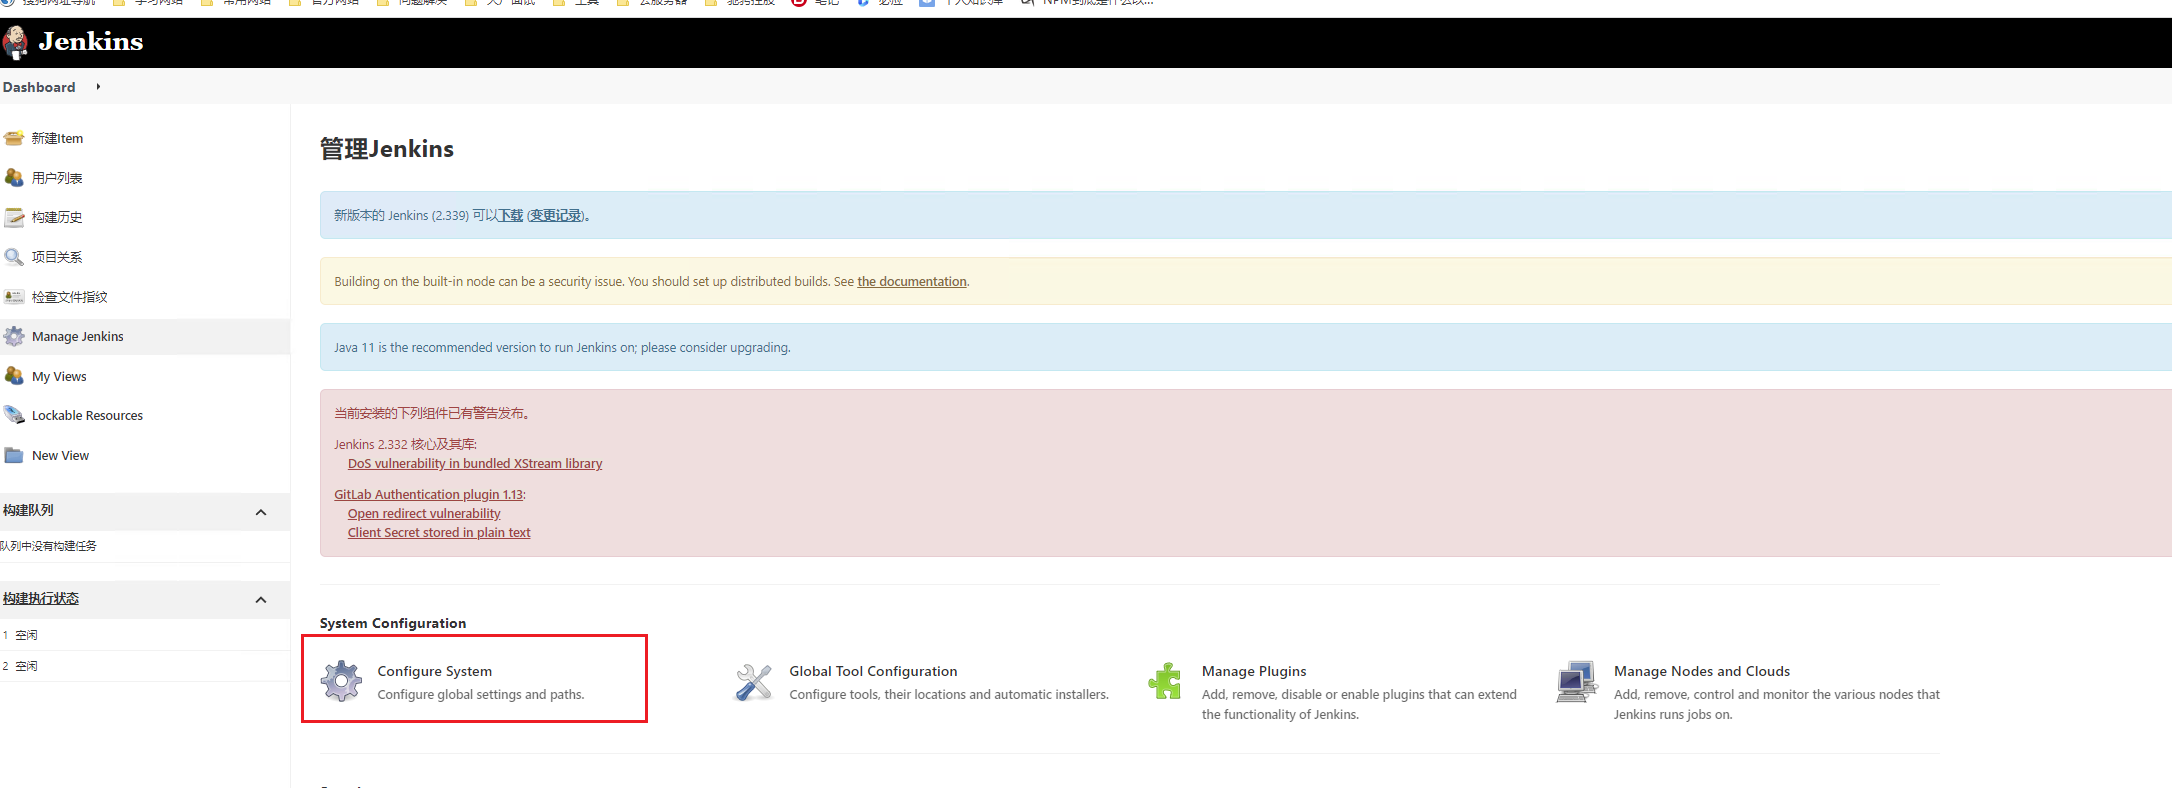Screen dimensions: 2172x788
Task: Click the System Configuration section heading
Action: coord(393,623)
